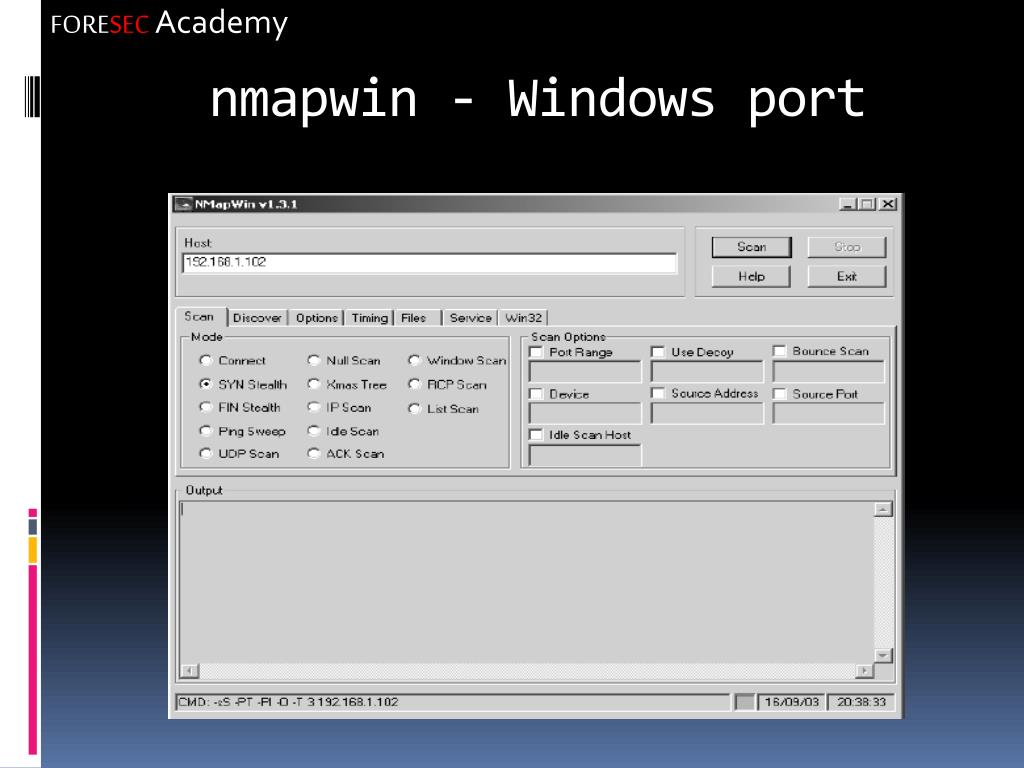The image size is (1024, 768).
Task: Select Idle Scan mode
Action: [314, 431]
